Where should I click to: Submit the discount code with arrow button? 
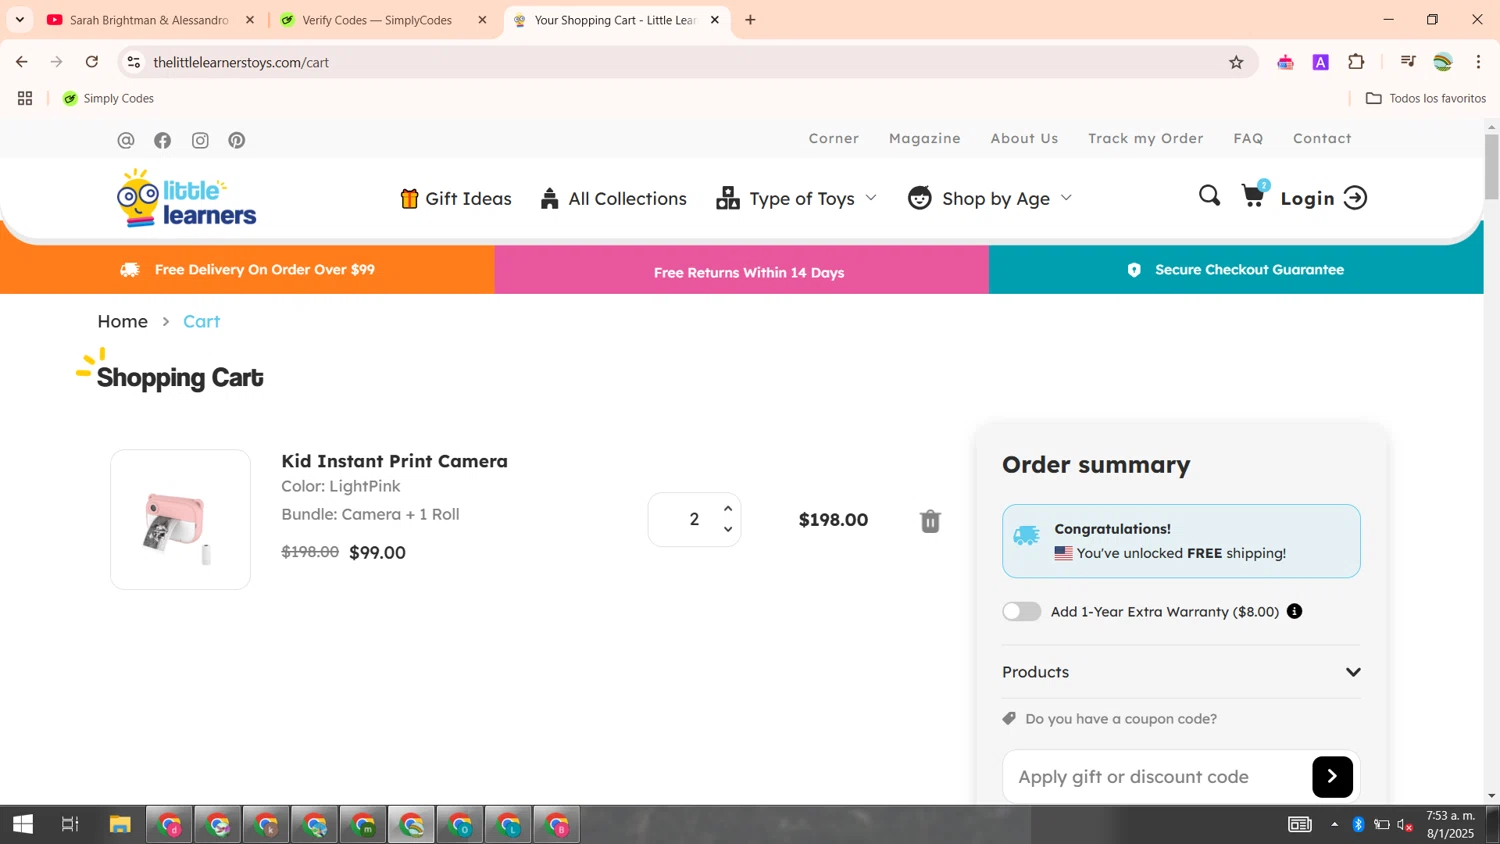pos(1332,776)
